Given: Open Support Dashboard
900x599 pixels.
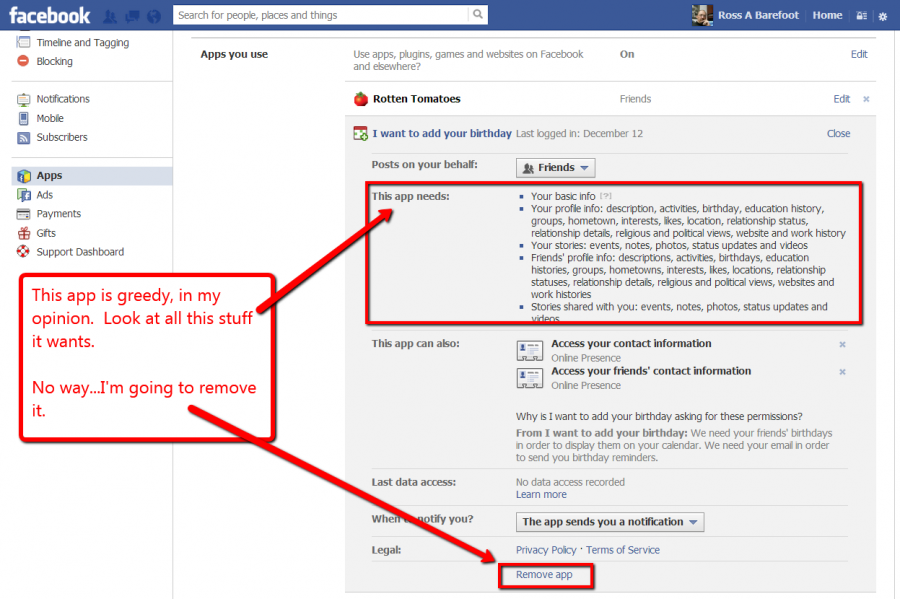Looking at the screenshot, I should (80, 252).
